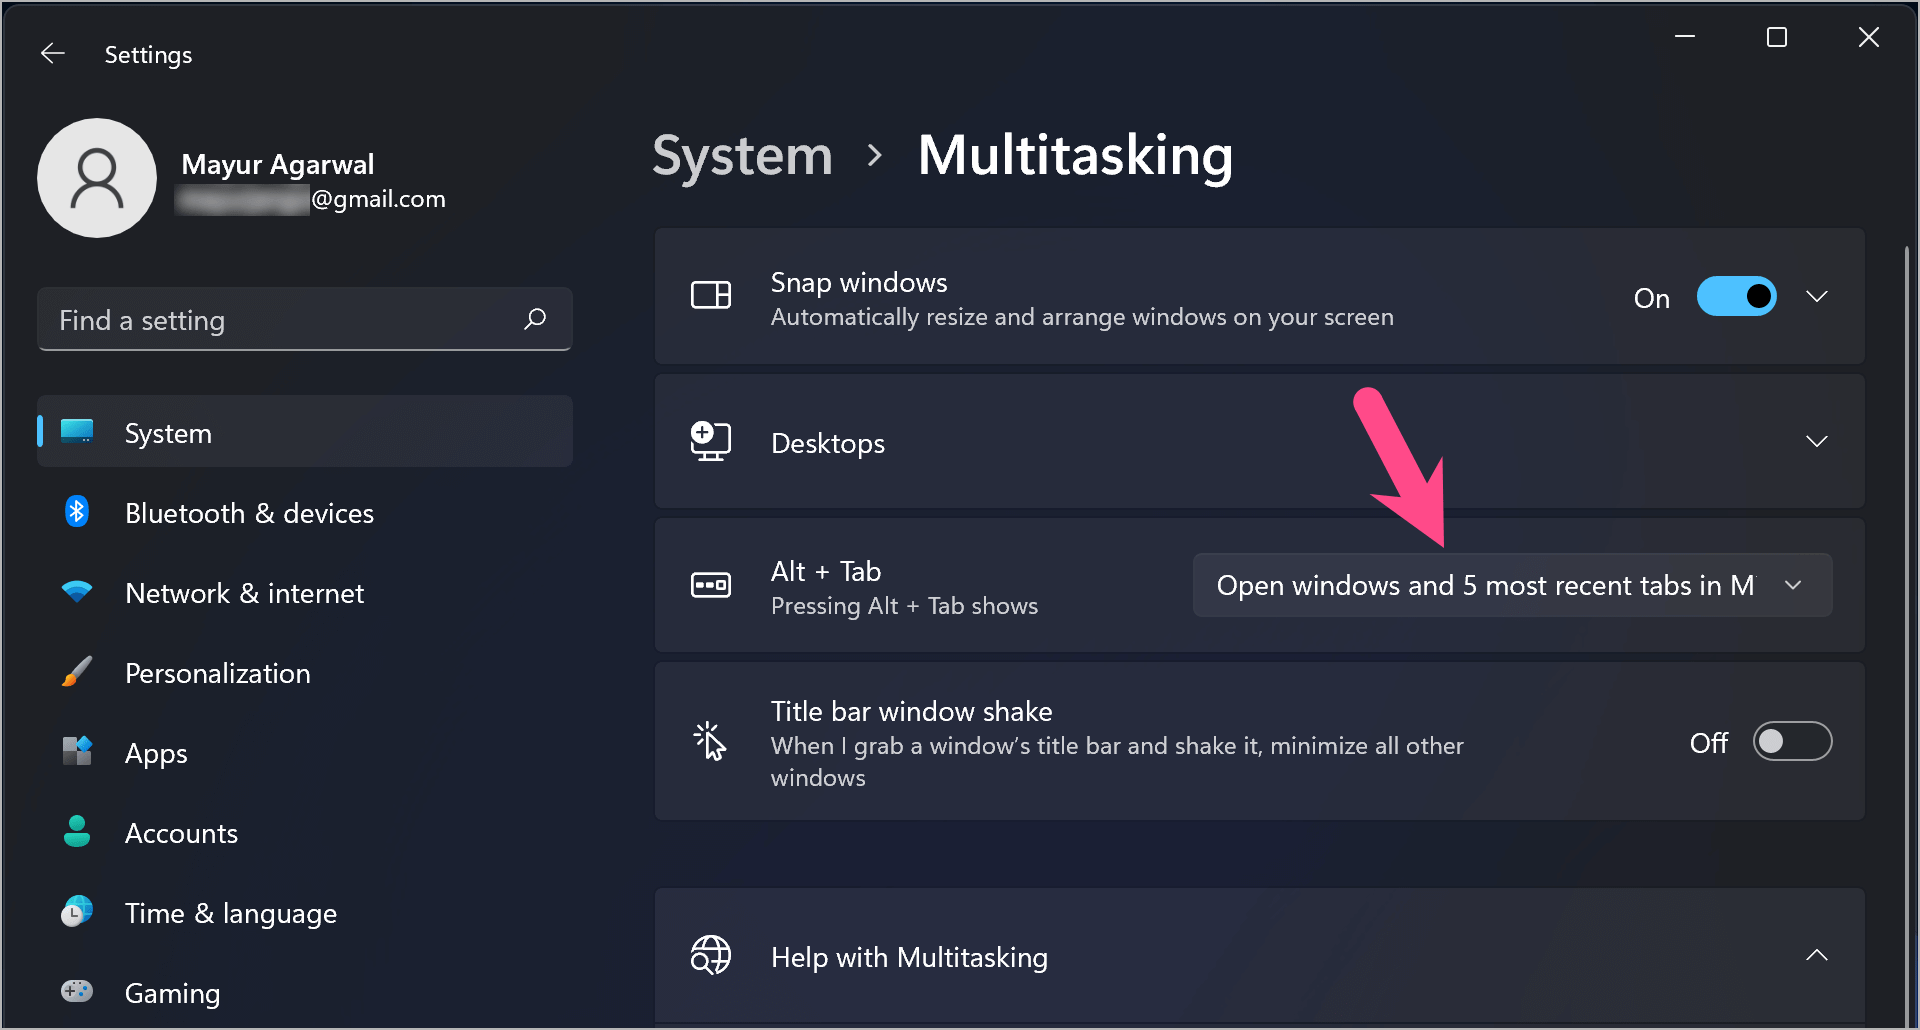This screenshot has width=1920, height=1030.
Task: Click the Snap windows icon
Action: [711, 296]
